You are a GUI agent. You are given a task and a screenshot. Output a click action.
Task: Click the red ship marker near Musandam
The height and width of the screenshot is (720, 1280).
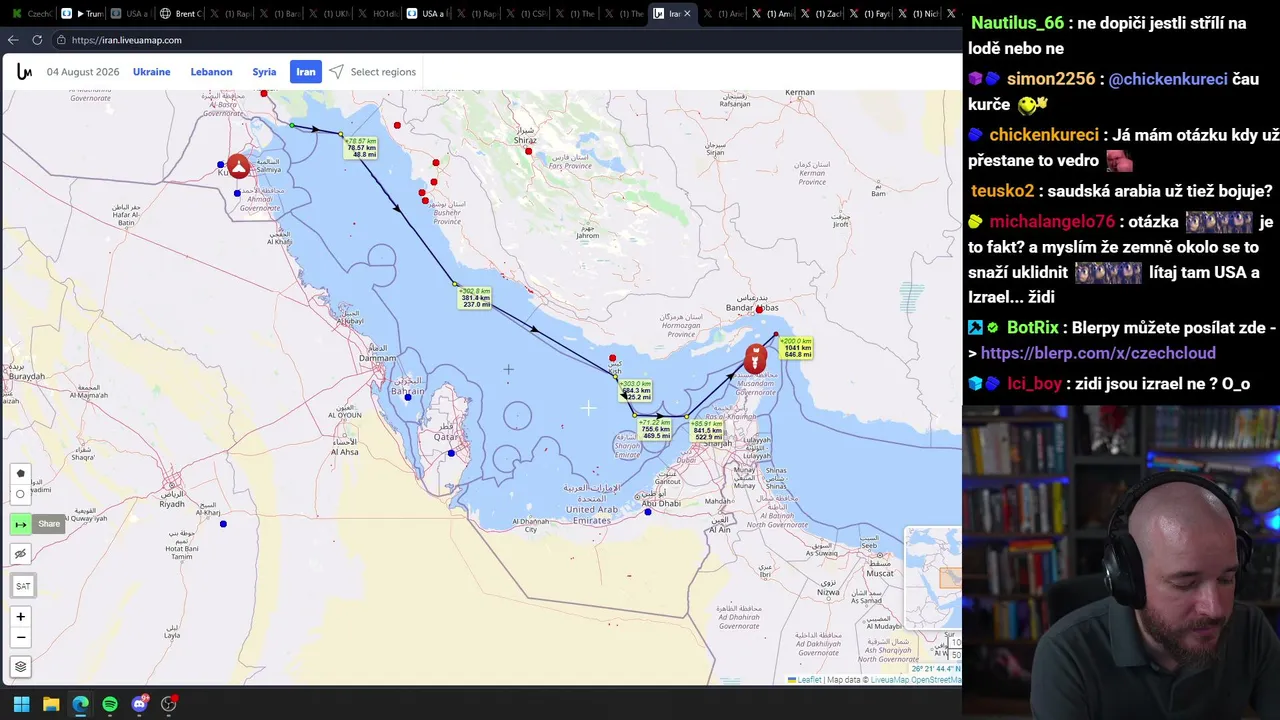[x=756, y=357]
